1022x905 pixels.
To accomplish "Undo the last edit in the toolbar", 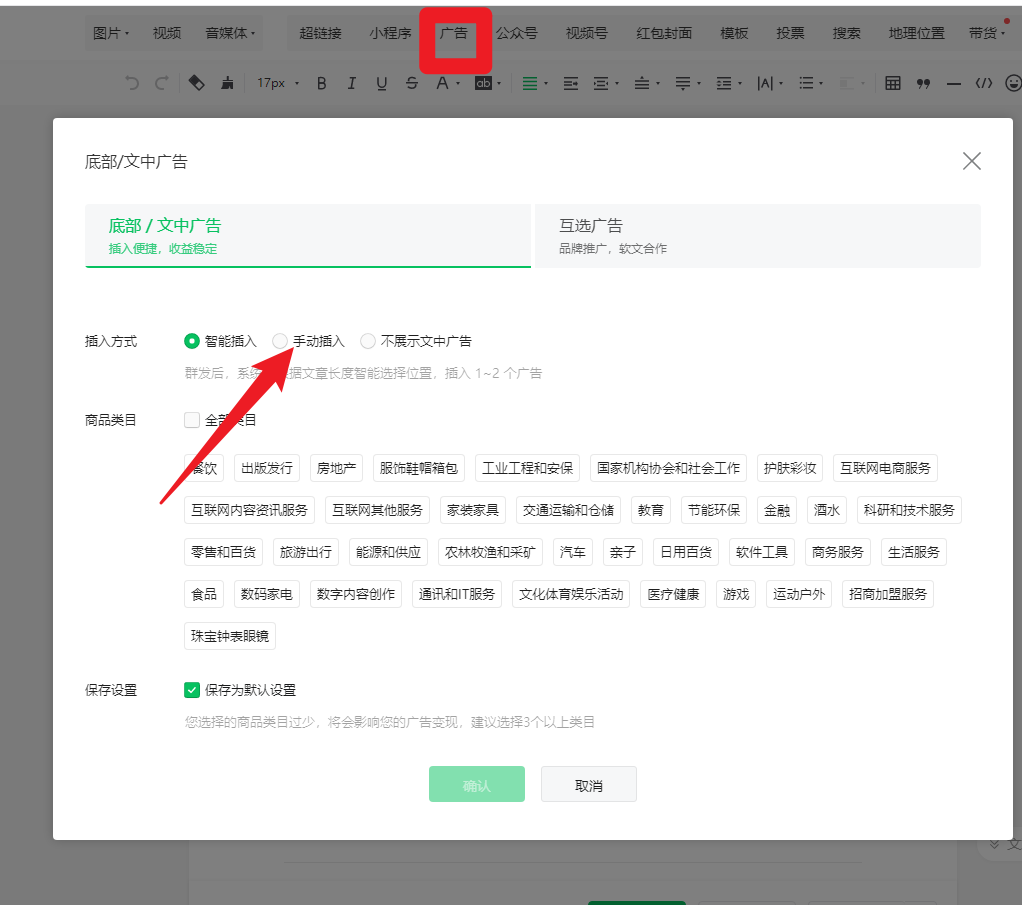I will [x=132, y=83].
